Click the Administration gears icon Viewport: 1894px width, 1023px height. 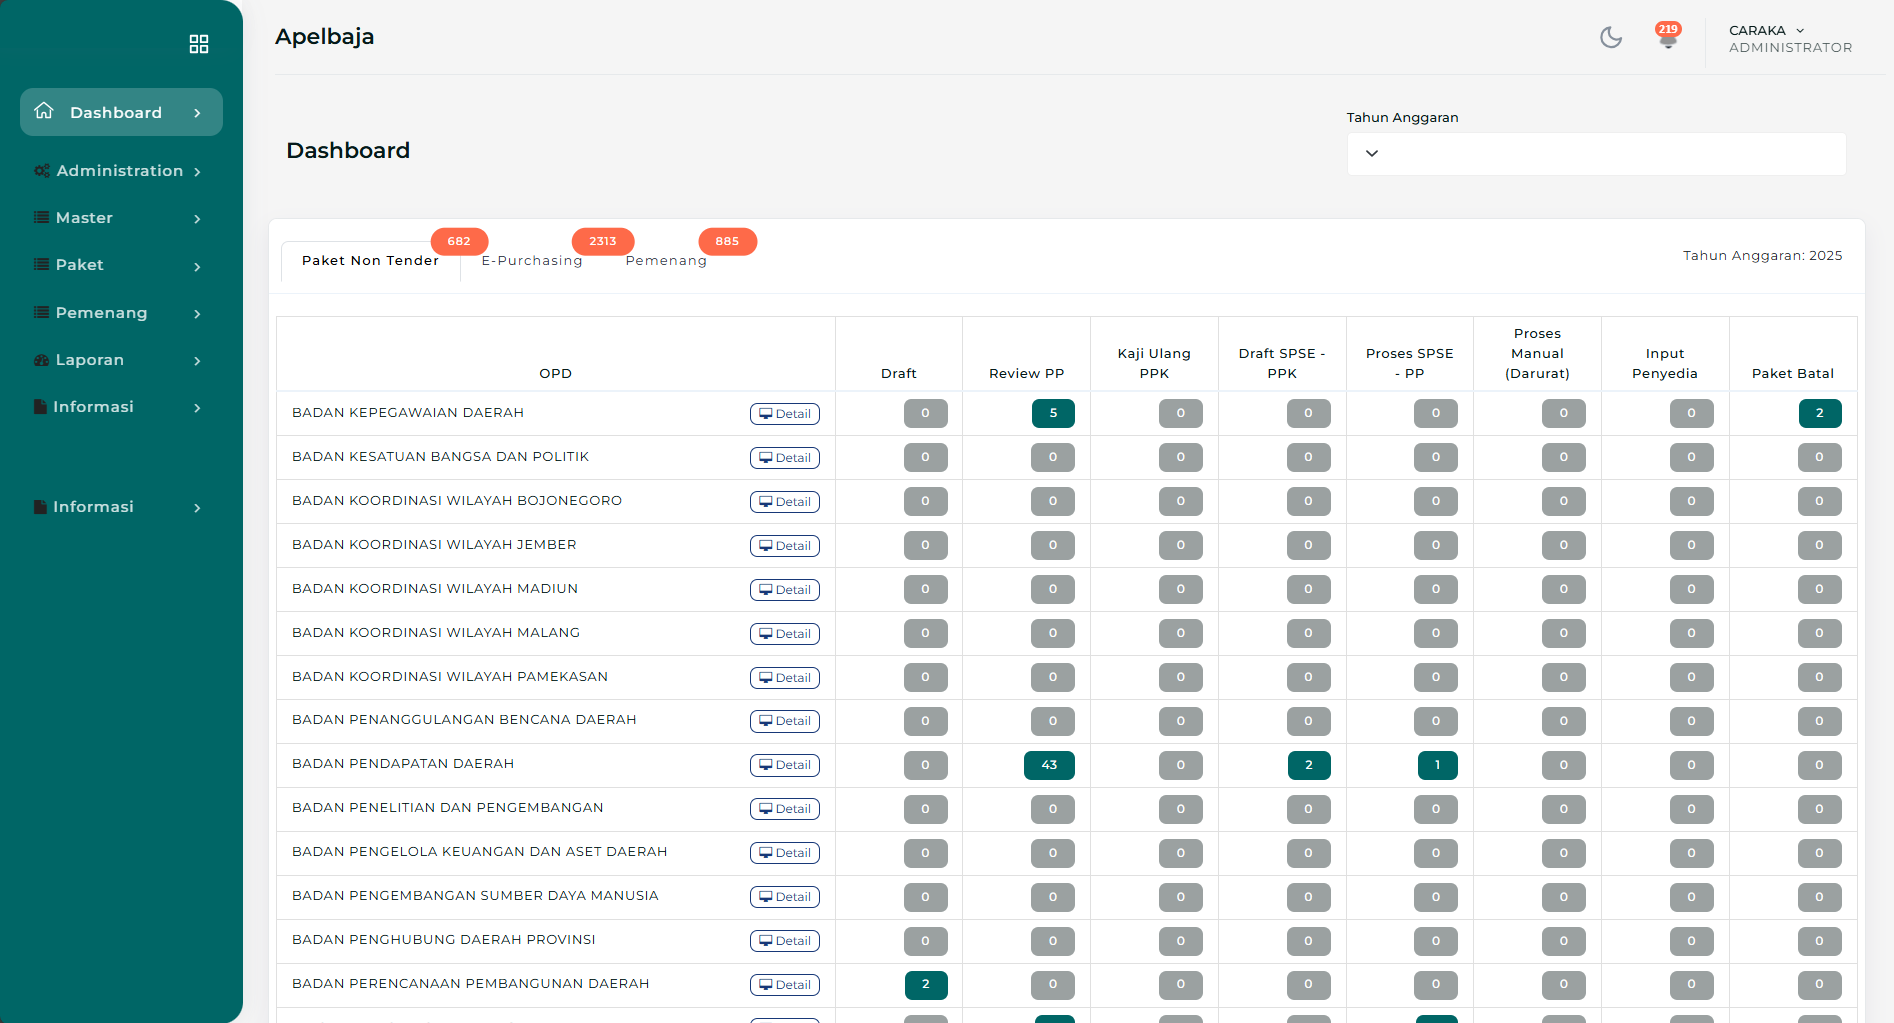pyautogui.click(x=41, y=171)
